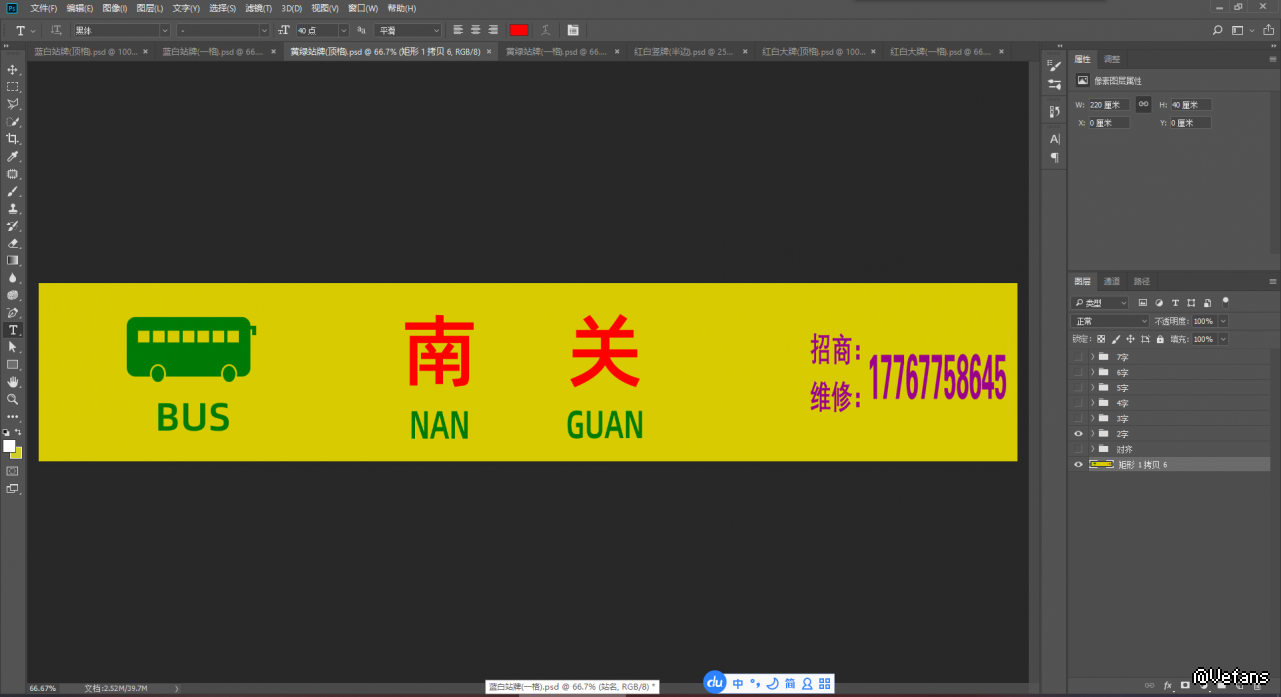Select the Spot Healing Brush tool
The height and width of the screenshot is (697, 1281).
[13, 174]
